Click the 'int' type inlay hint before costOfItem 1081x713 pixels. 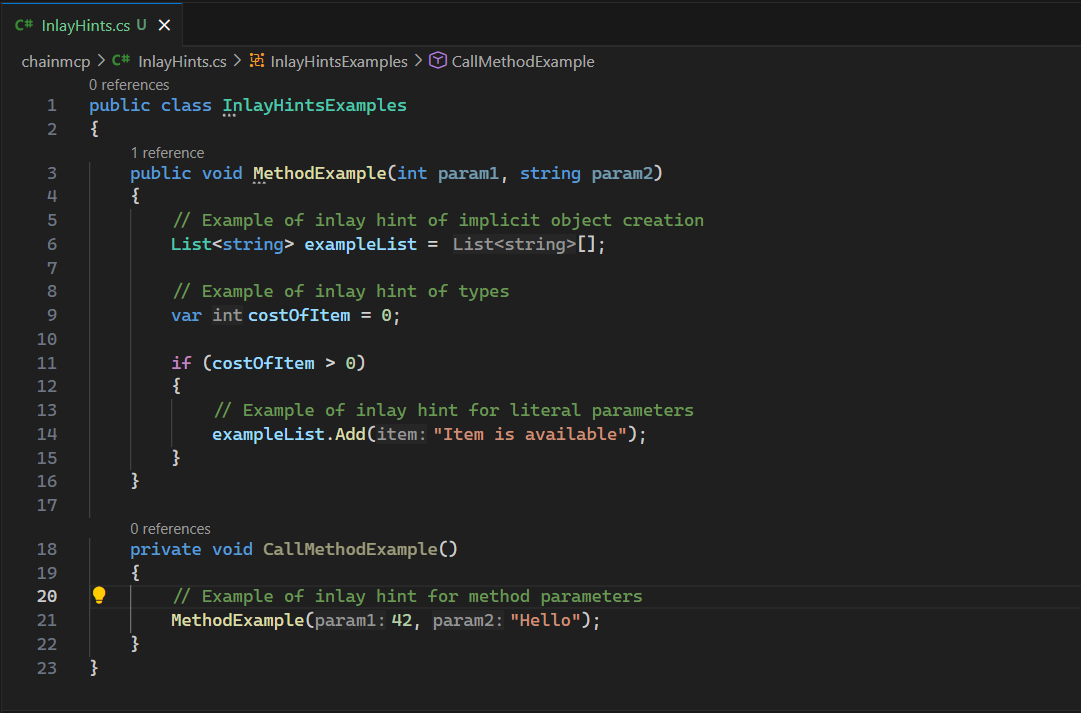(227, 316)
